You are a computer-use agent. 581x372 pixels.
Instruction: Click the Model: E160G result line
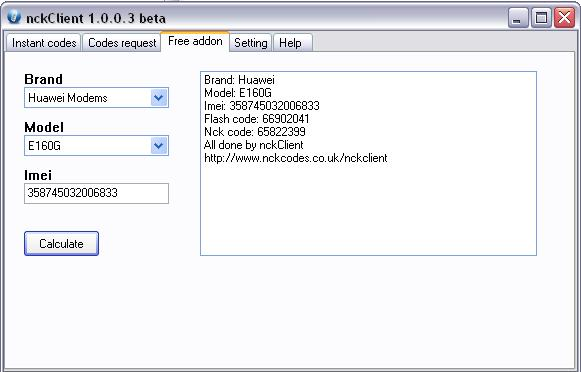(x=238, y=93)
